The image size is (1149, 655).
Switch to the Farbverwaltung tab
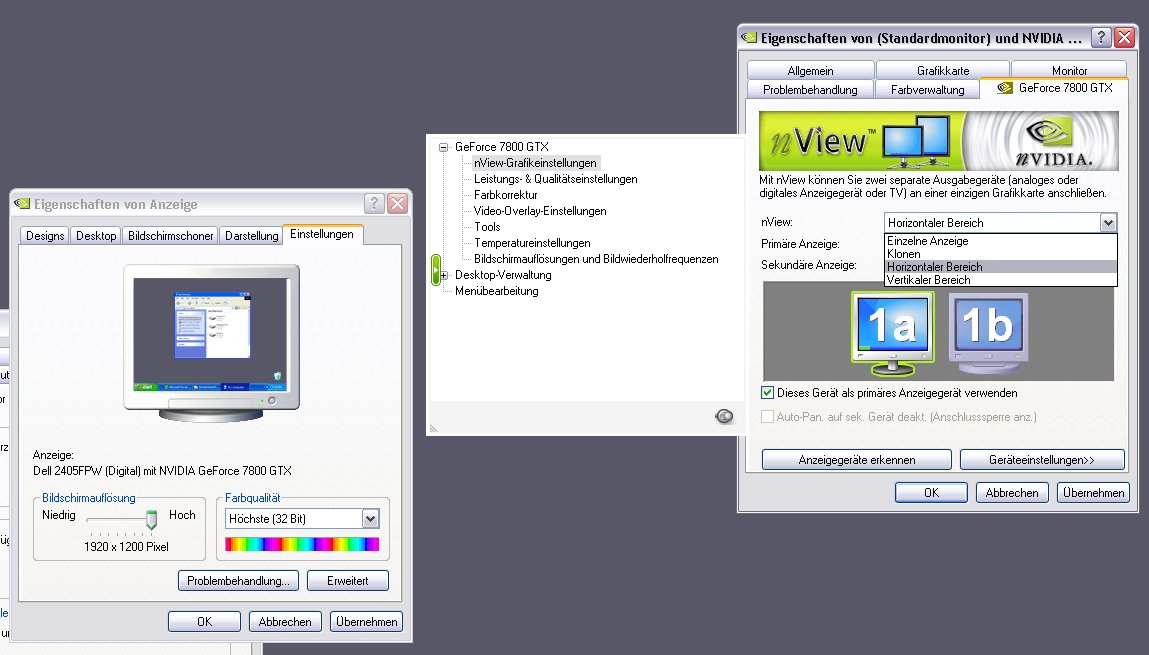[928, 89]
